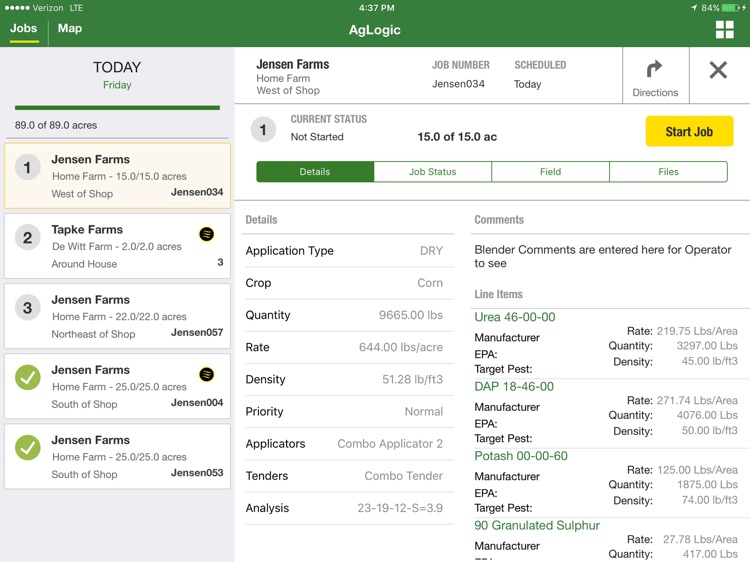750x562 pixels.
Task: Tap the Jensen Farms heading in detail header
Action: coord(293,64)
